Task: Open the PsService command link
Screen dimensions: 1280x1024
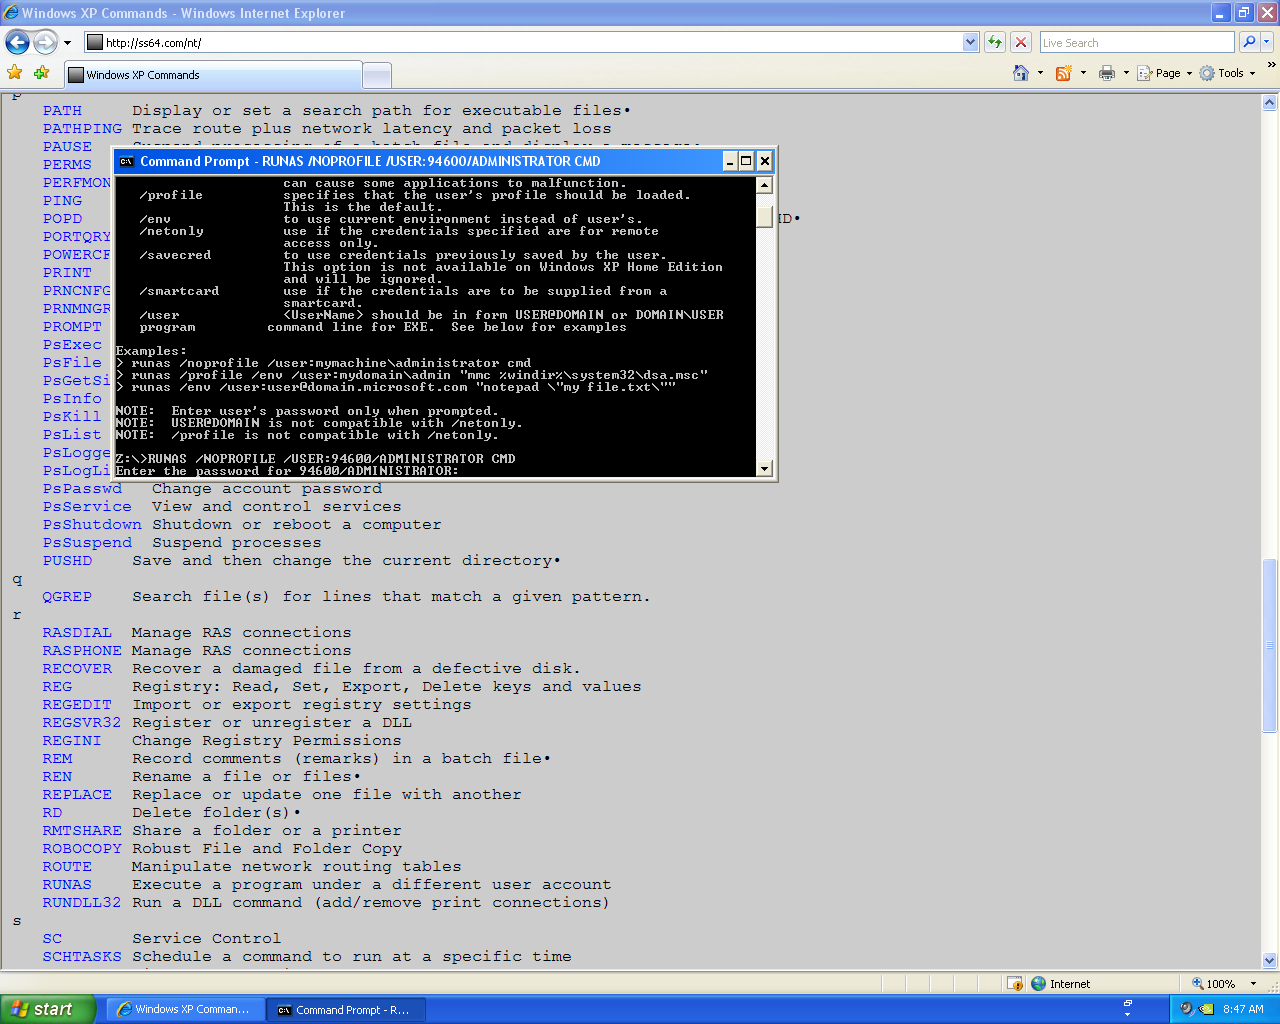Action: point(87,506)
